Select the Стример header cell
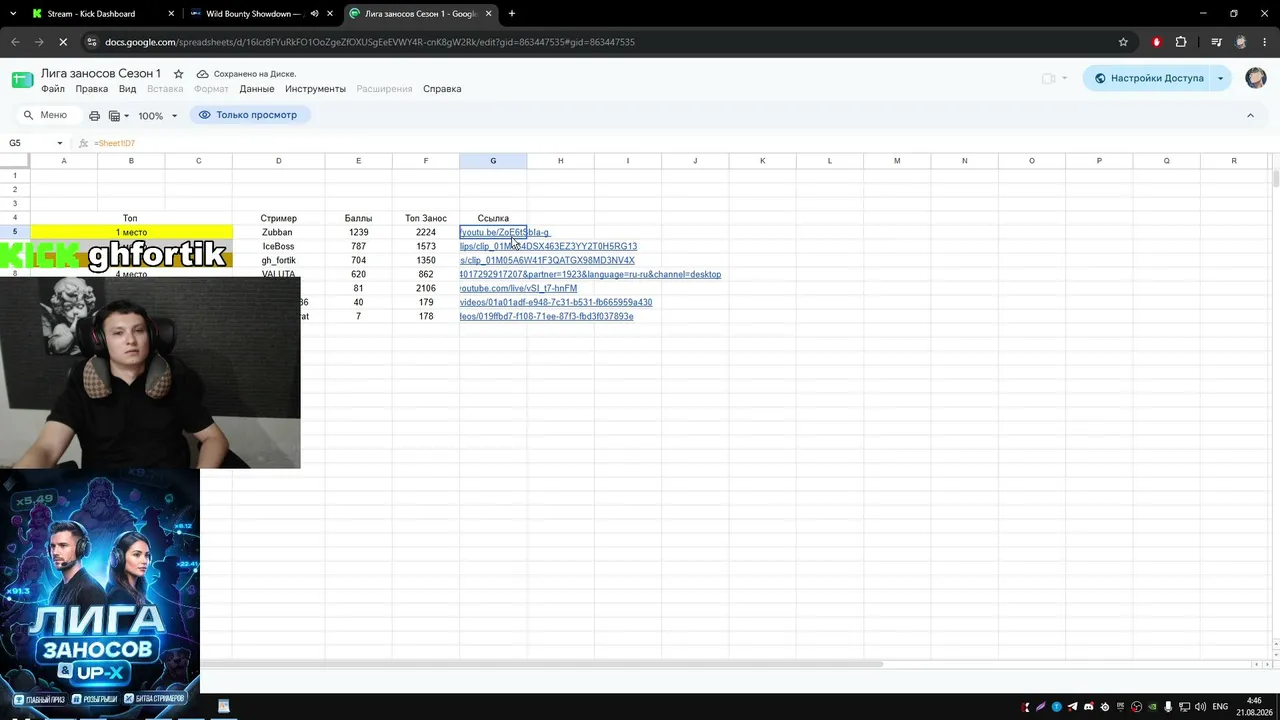1280x720 pixels. [279, 219]
